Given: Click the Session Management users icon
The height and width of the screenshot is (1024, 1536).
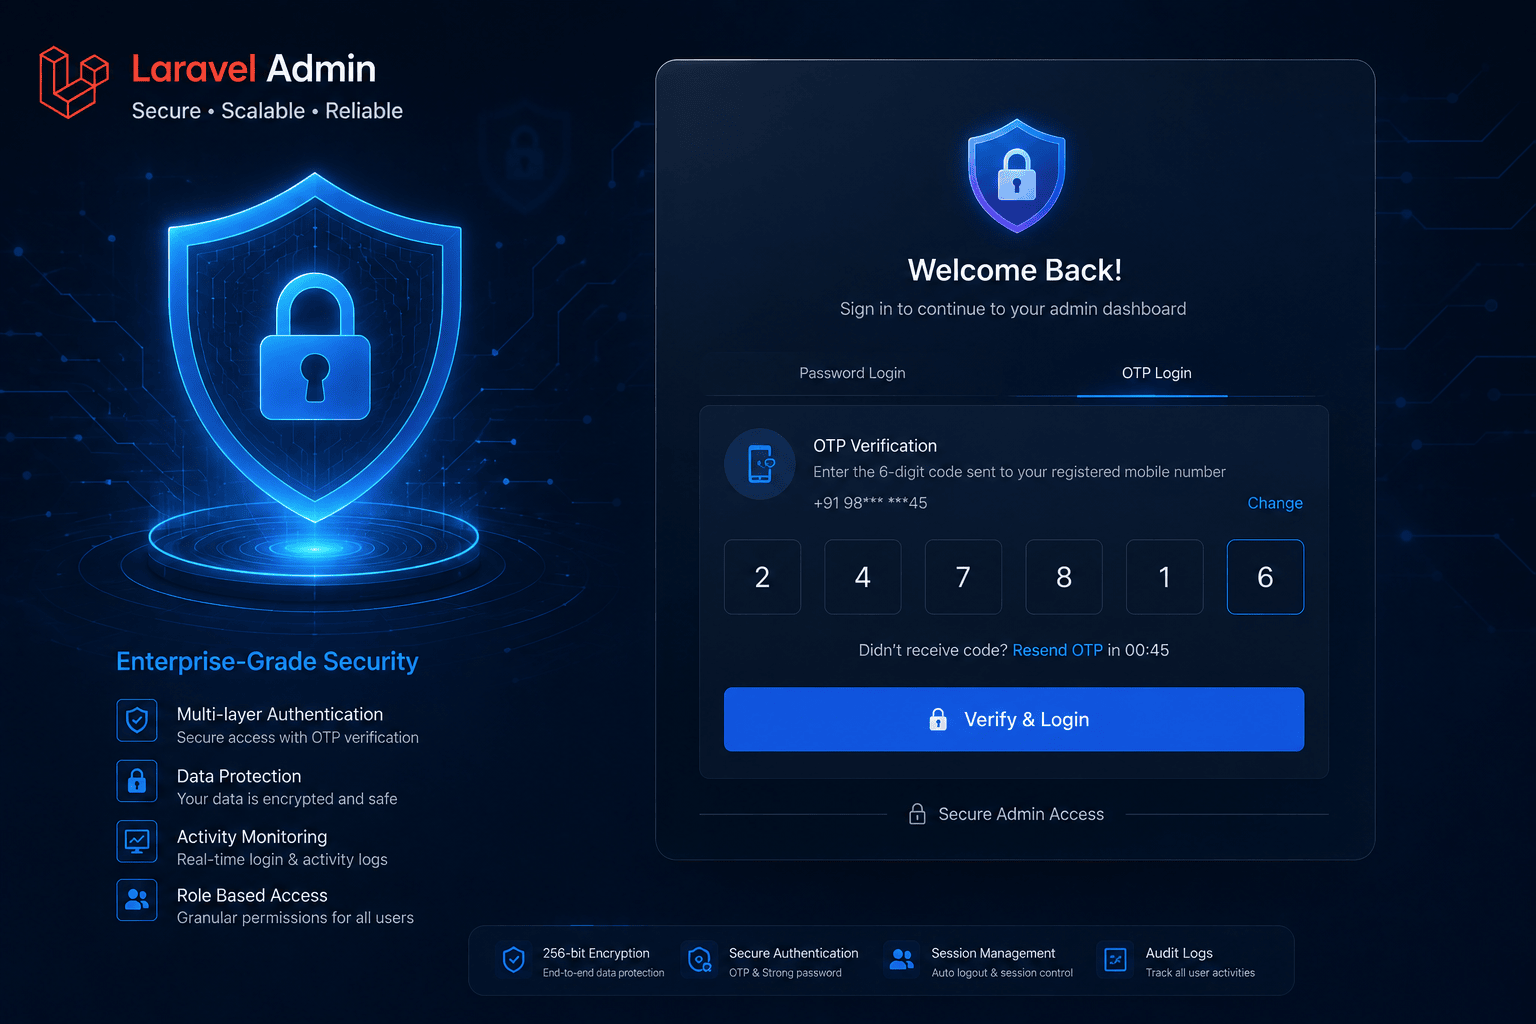Looking at the screenshot, I should [x=901, y=960].
